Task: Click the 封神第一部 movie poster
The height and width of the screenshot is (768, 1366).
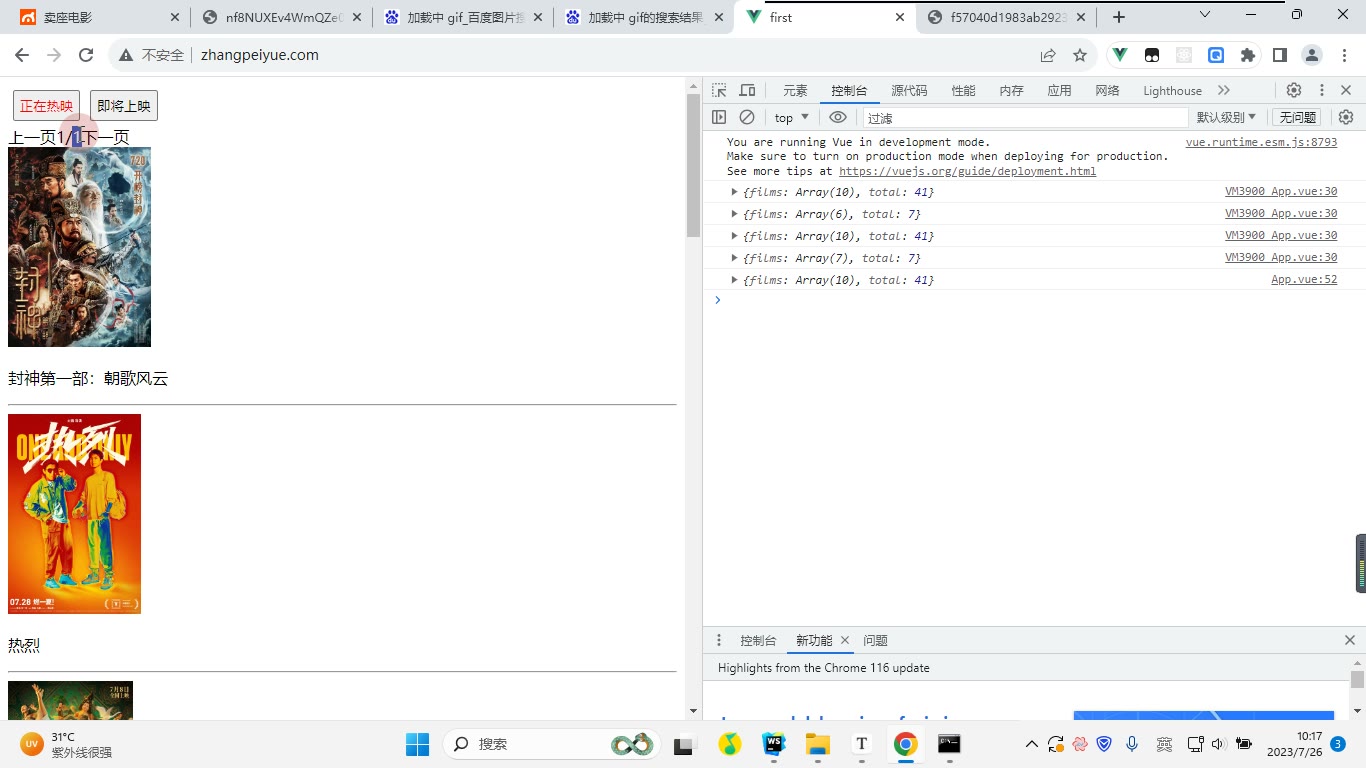Action: pos(79,247)
